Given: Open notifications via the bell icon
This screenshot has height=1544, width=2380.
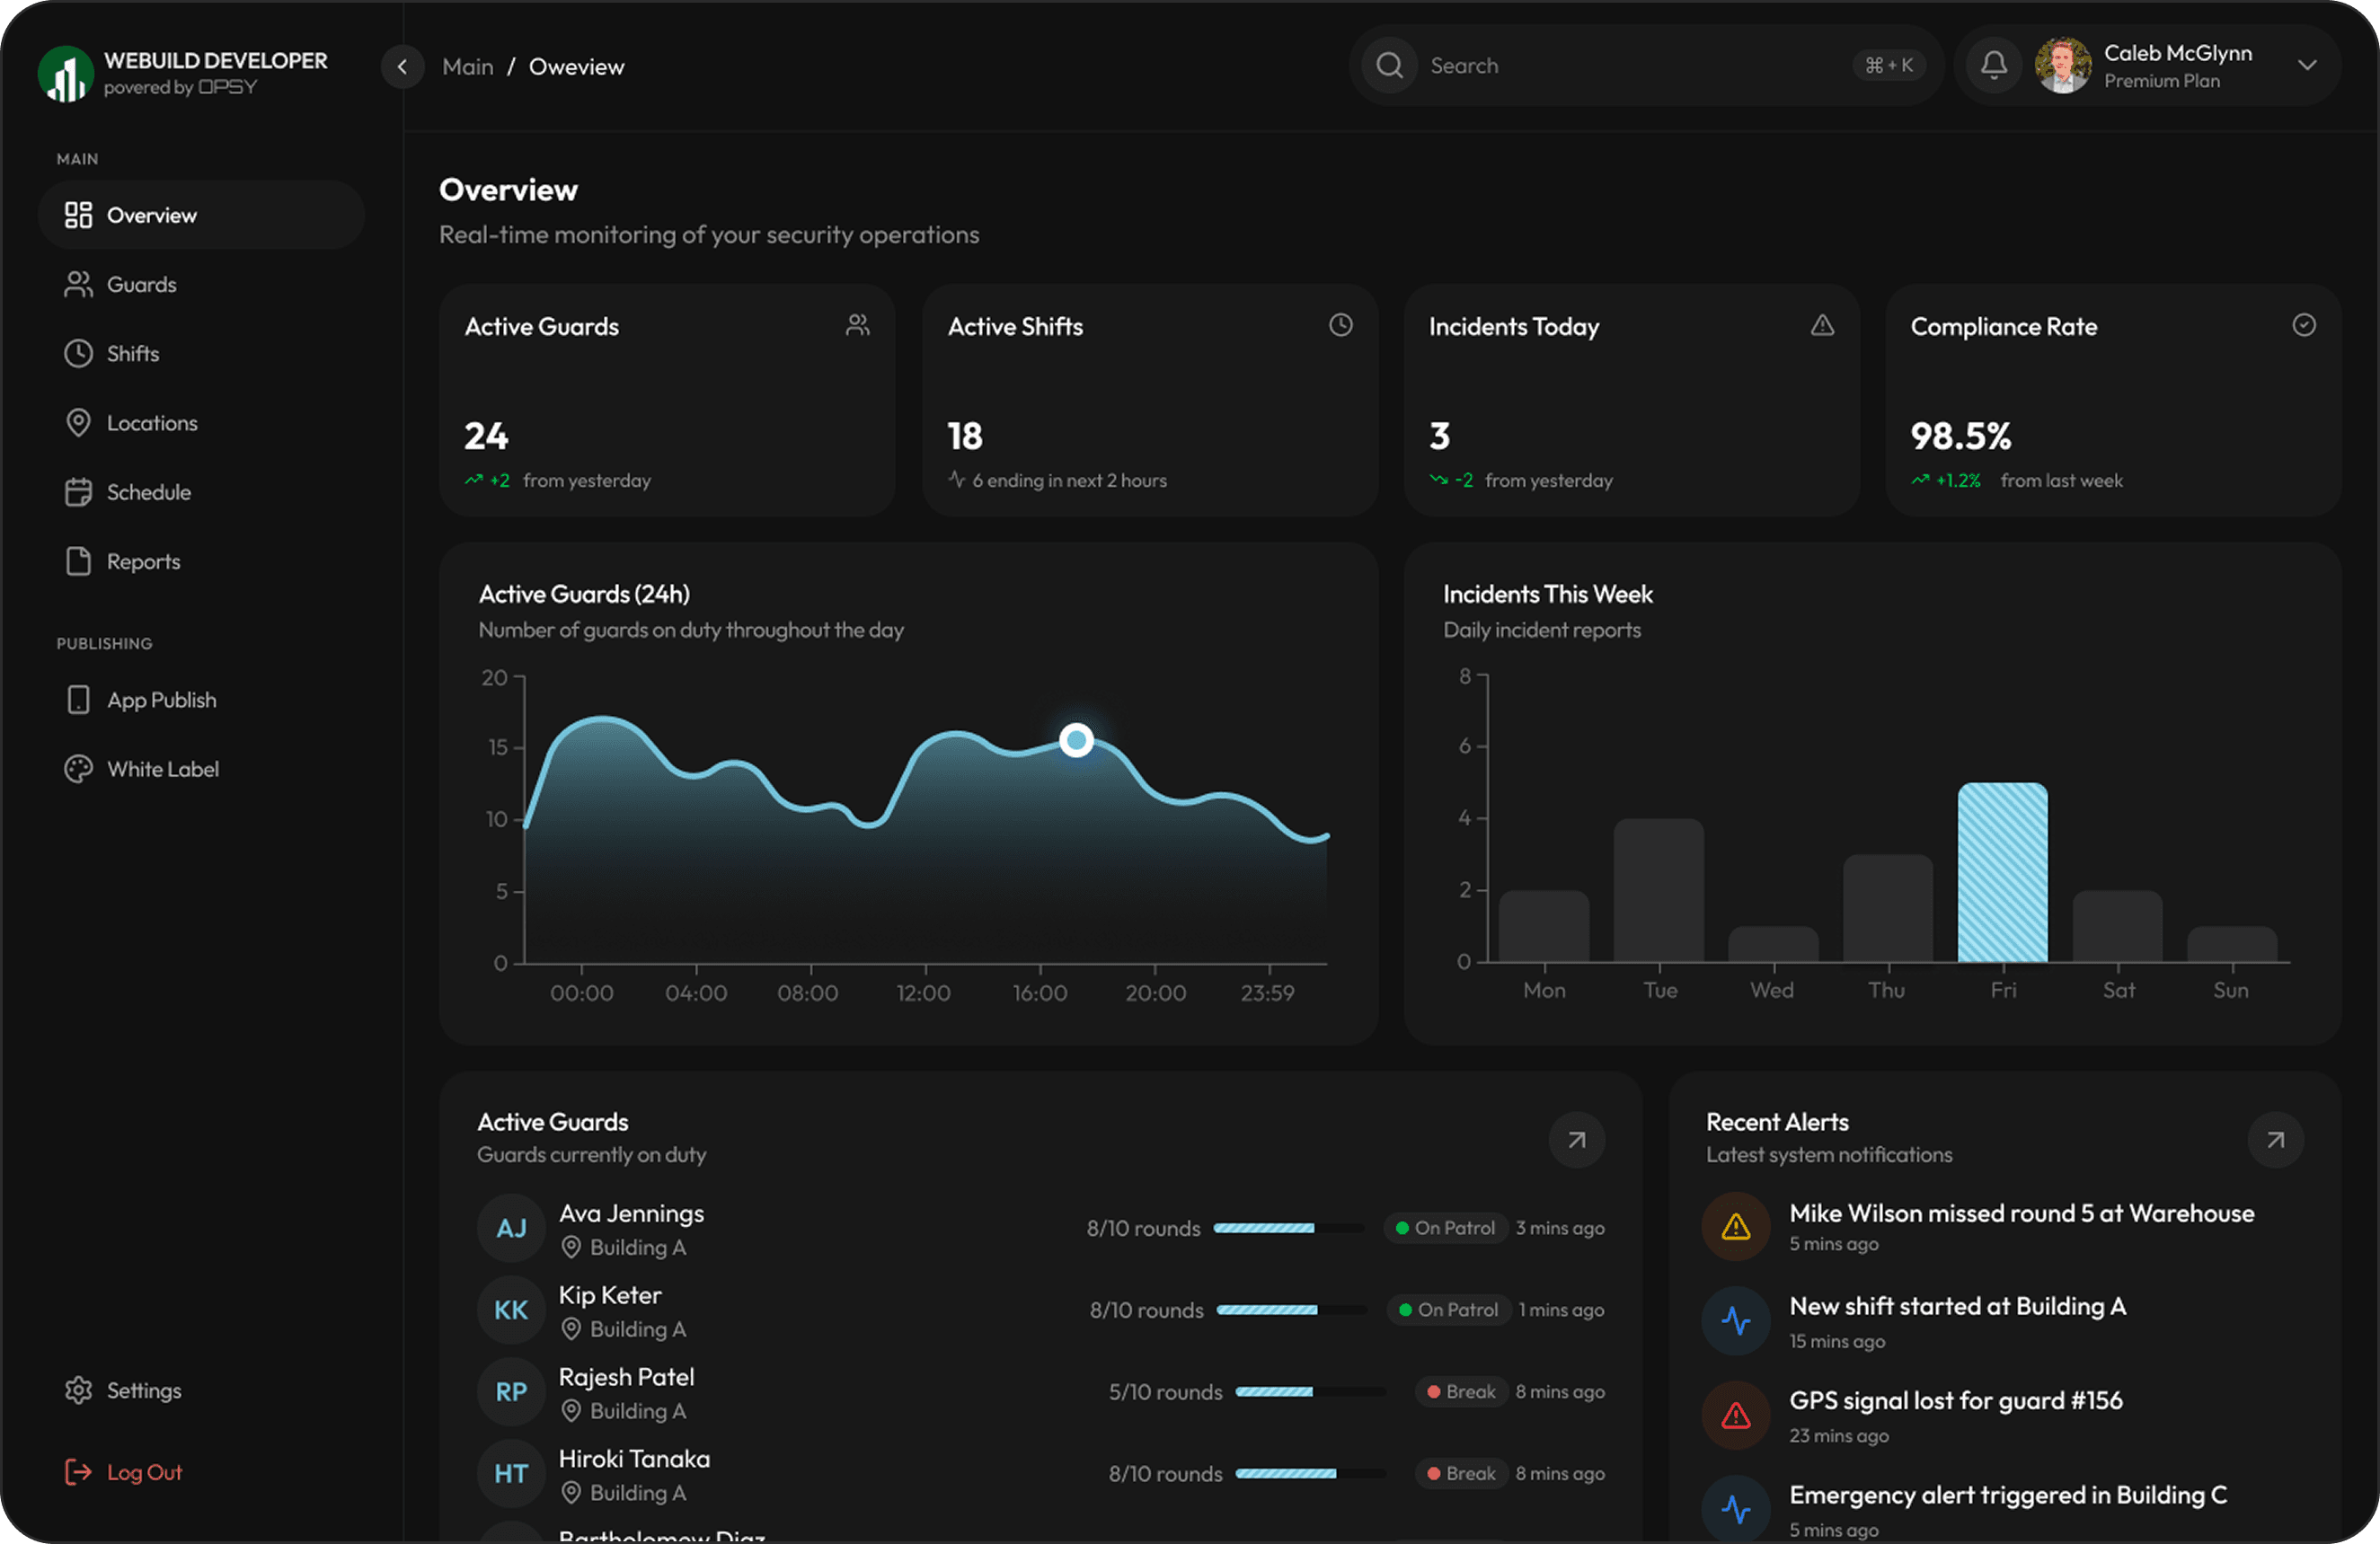Looking at the screenshot, I should pyautogui.click(x=1993, y=66).
